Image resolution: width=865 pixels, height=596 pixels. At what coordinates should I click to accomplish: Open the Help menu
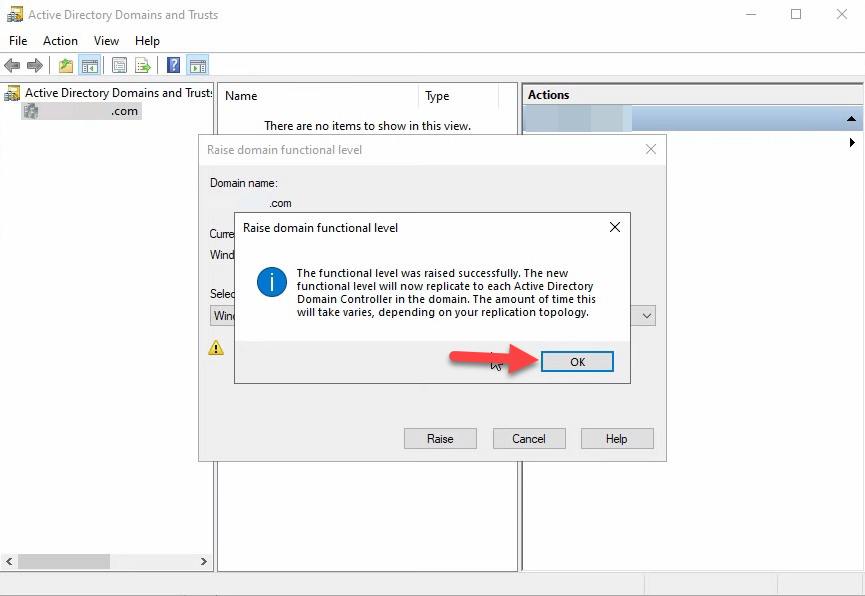(147, 41)
